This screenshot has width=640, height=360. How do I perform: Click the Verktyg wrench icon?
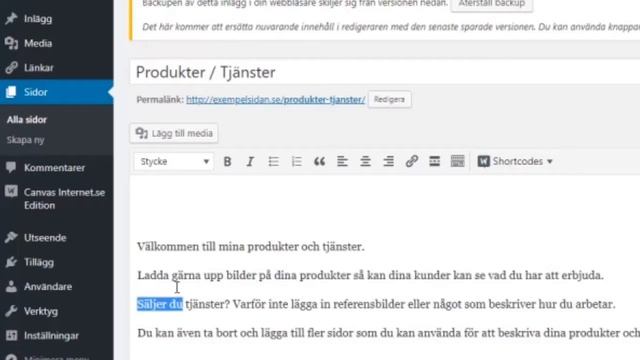pos(11,311)
